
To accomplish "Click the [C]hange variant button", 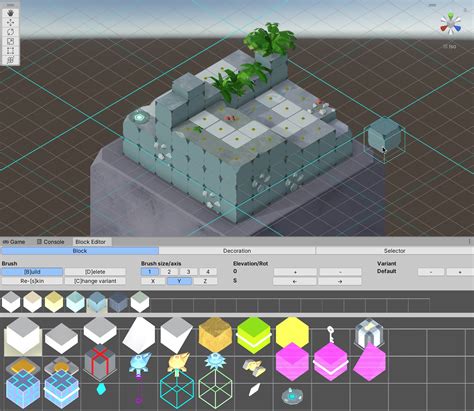I will 95,281.
